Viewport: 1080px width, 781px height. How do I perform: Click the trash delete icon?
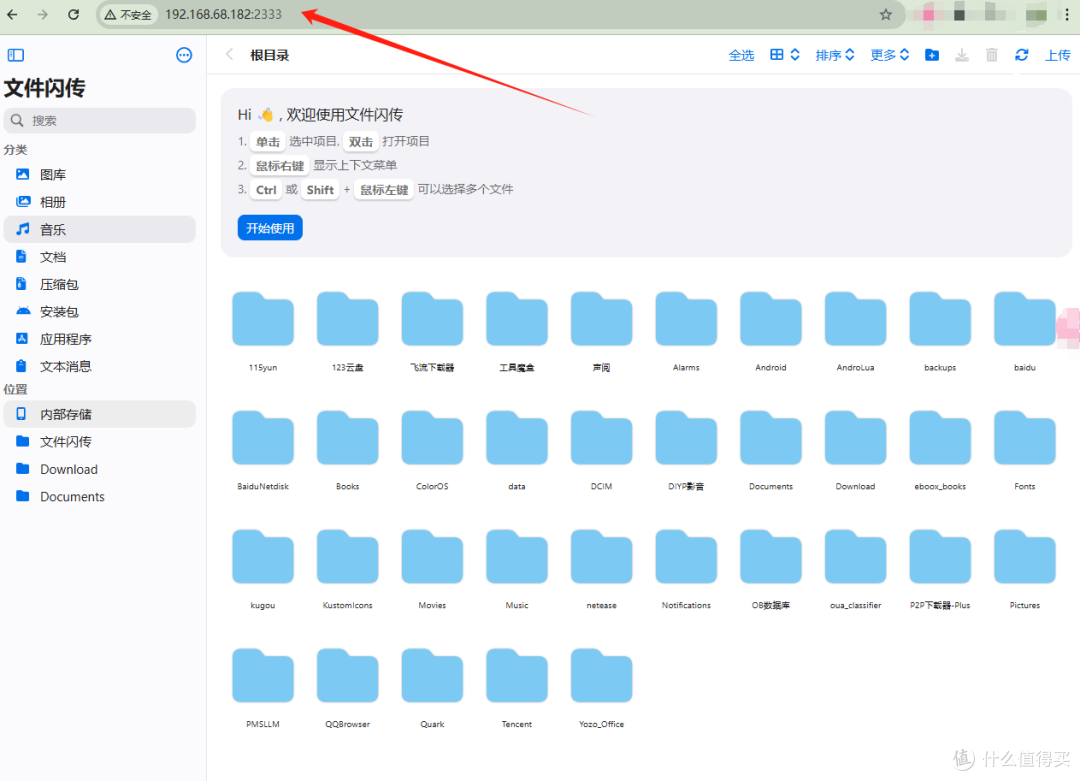pyautogui.click(x=992, y=55)
